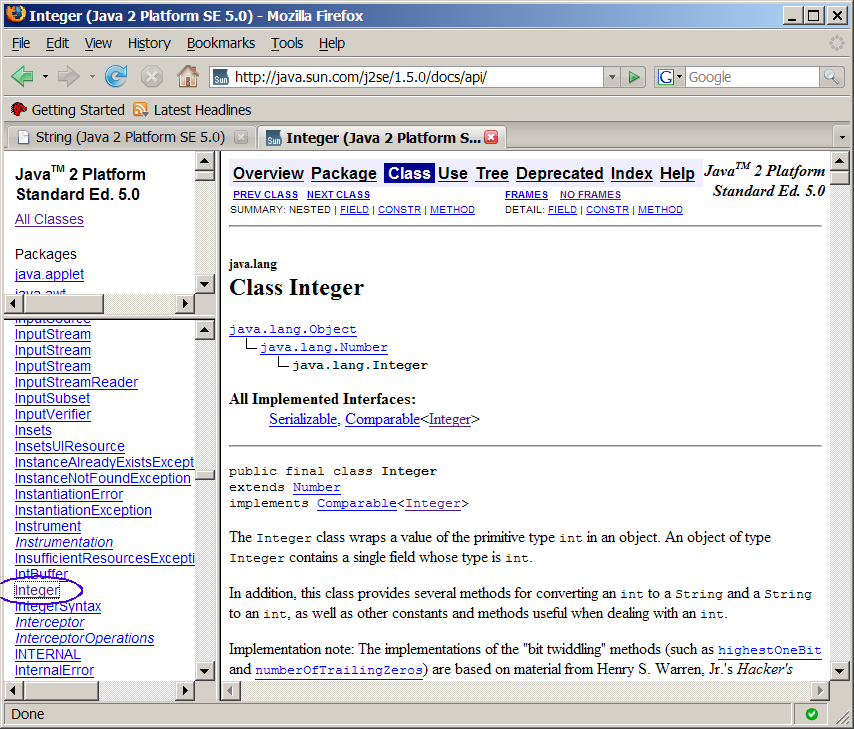Open the forward history dropdown arrow

tap(92, 77)
